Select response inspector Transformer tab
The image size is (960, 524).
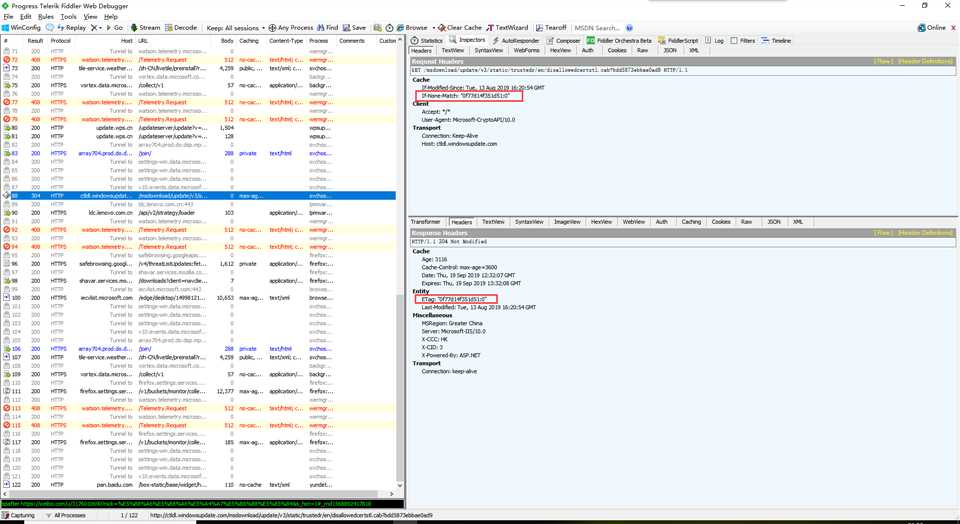tap(426, 222)
